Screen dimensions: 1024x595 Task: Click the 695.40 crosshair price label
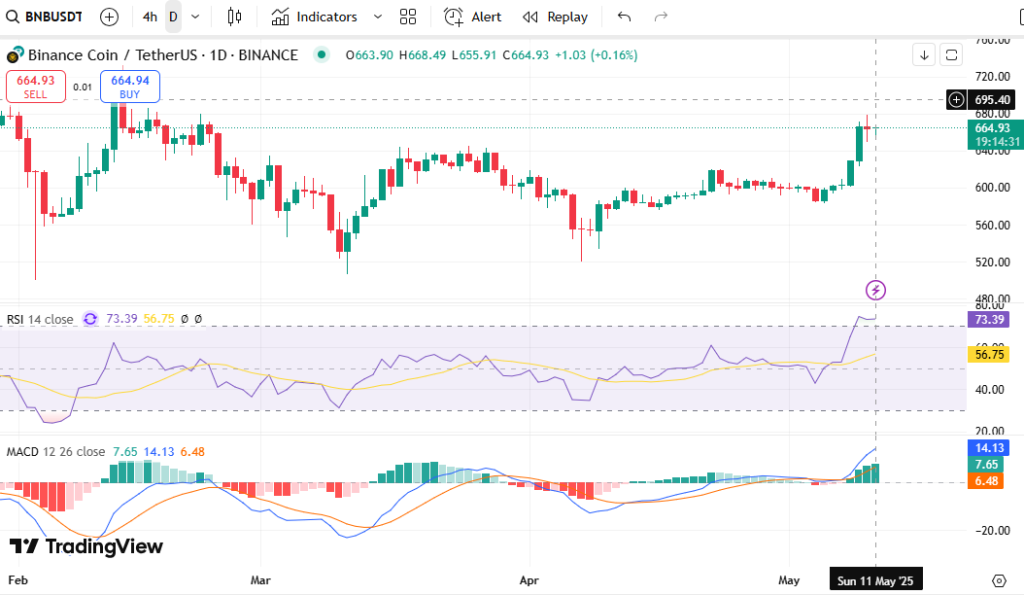[x=992, y=100]
